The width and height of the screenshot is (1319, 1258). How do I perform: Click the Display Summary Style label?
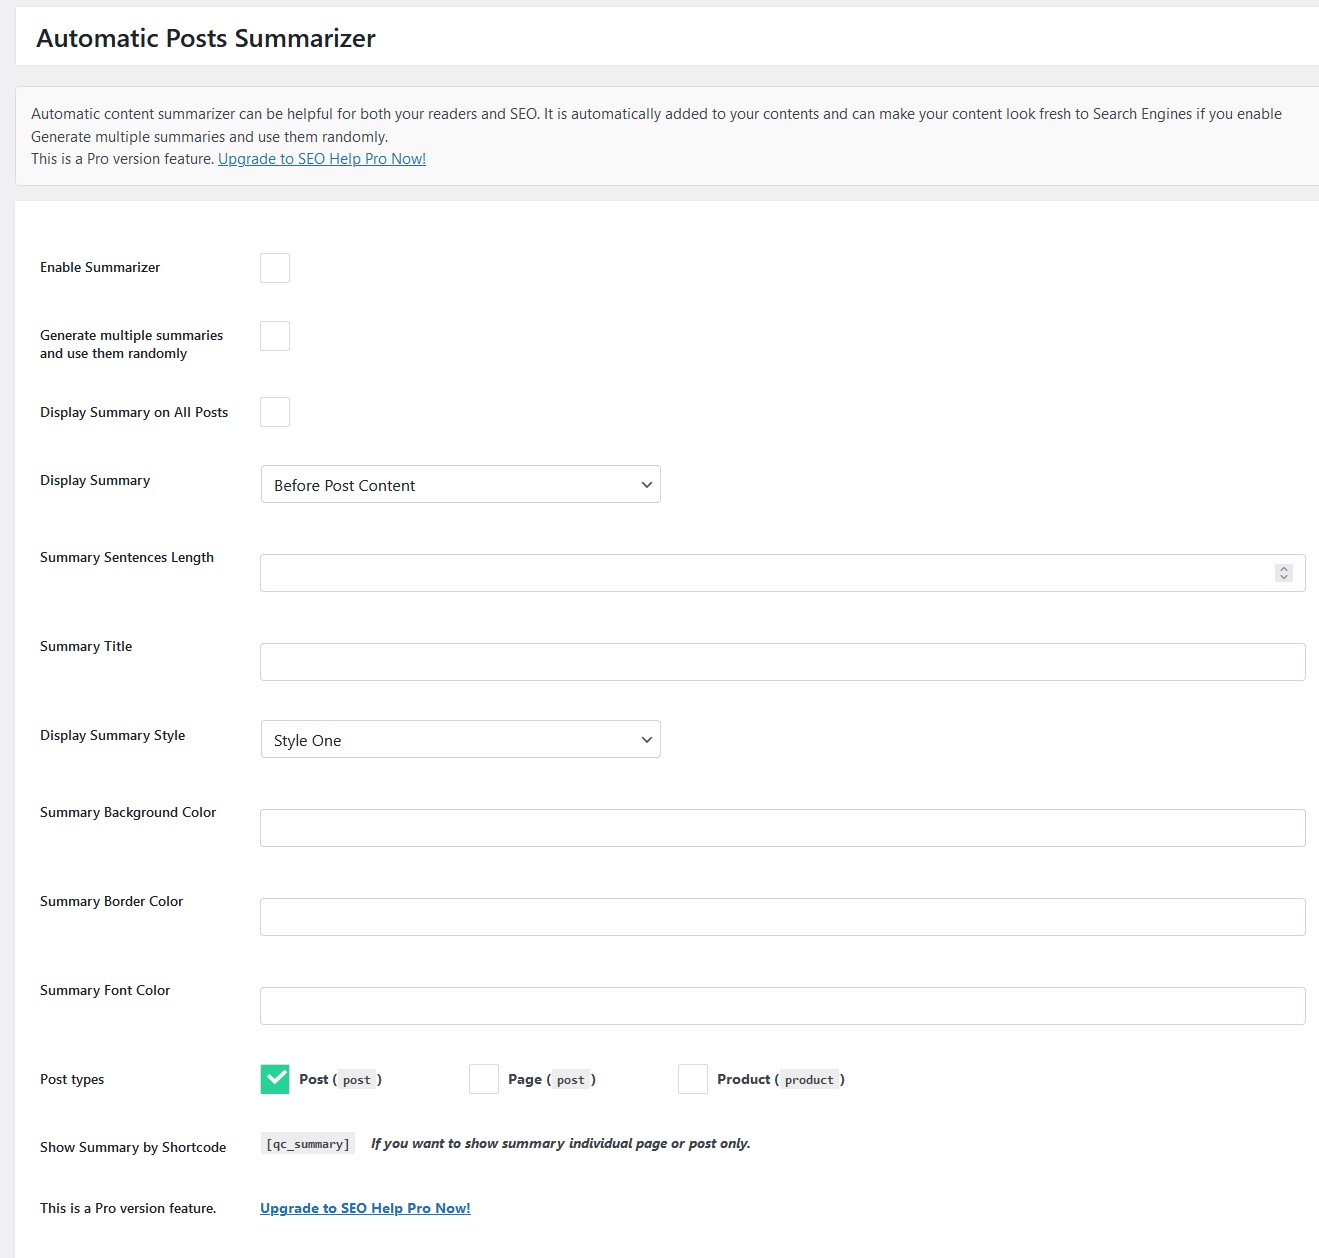pos(113,735)
